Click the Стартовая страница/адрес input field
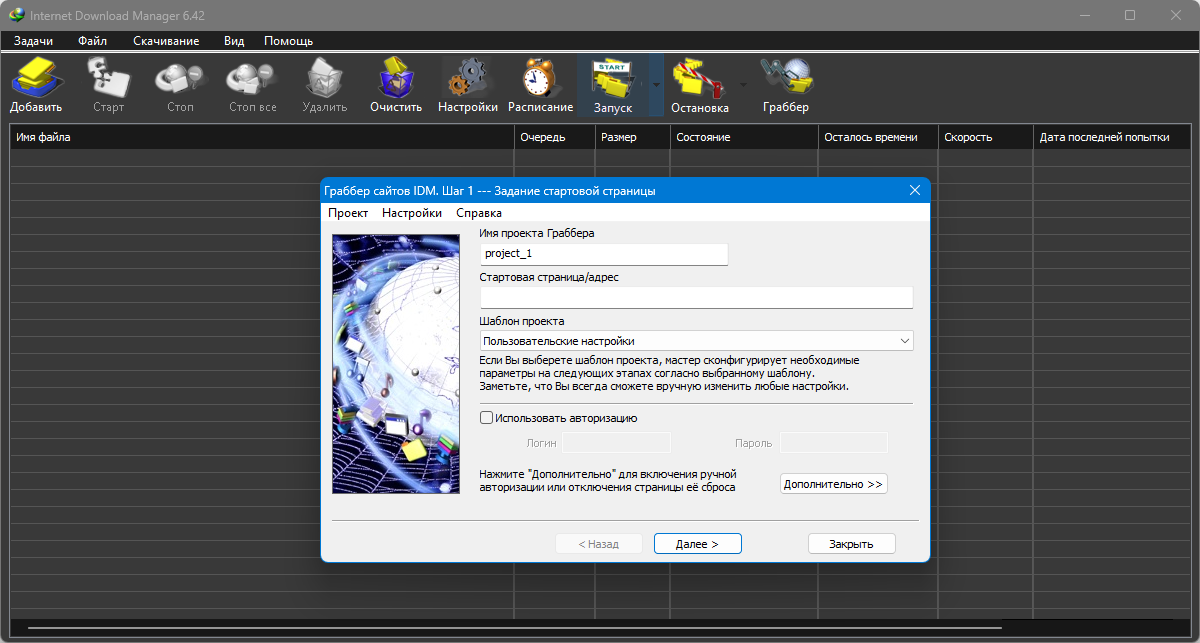This screenshot has height=643, width=1200. tap(696, 297)
